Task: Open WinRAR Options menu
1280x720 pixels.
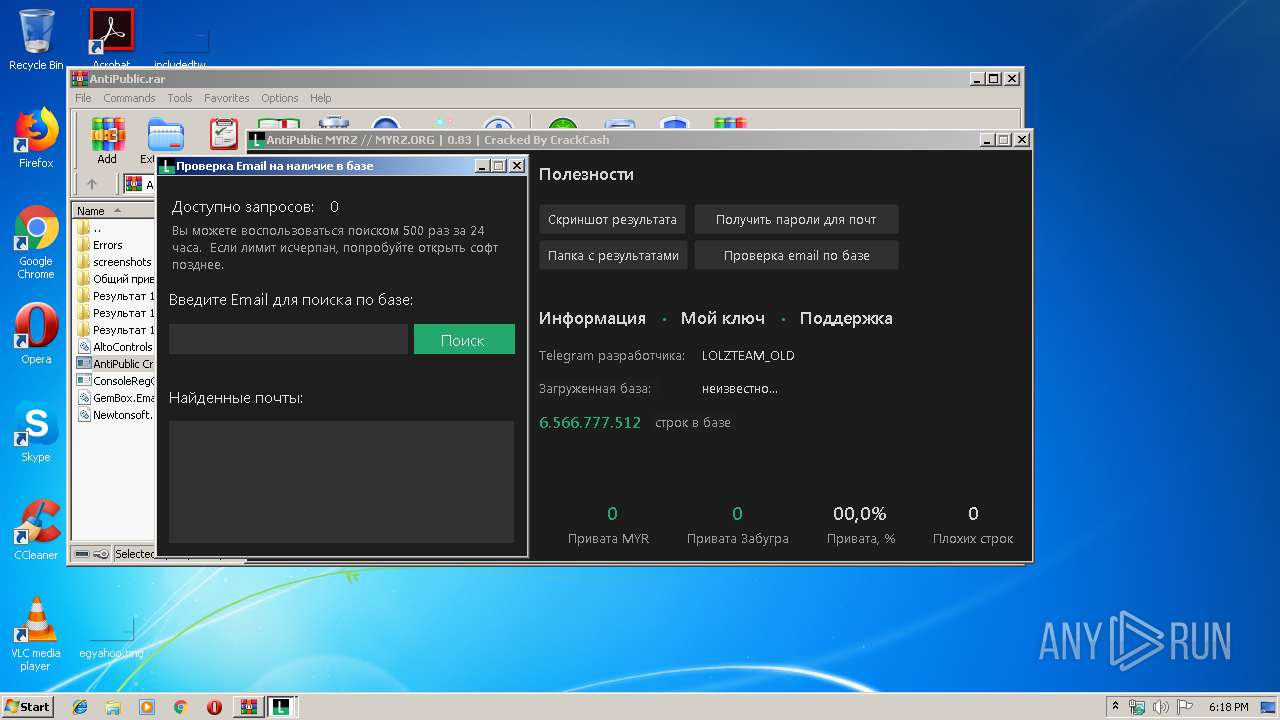Action: (280, 98)
